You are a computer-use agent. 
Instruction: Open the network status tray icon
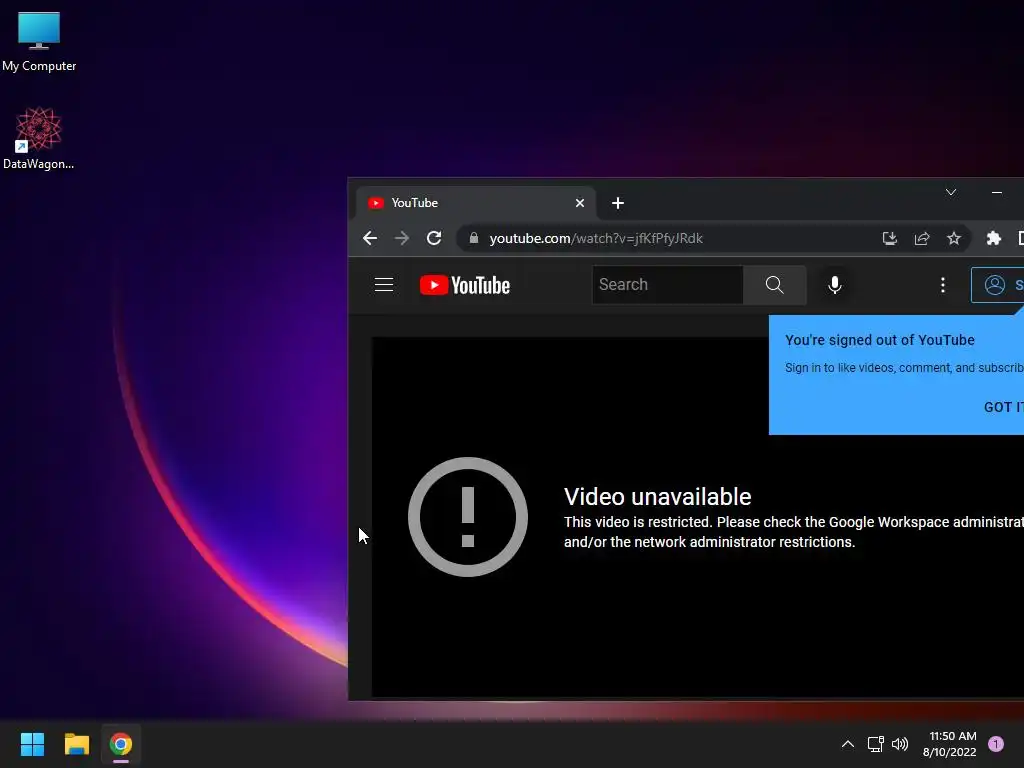(875, 744)
